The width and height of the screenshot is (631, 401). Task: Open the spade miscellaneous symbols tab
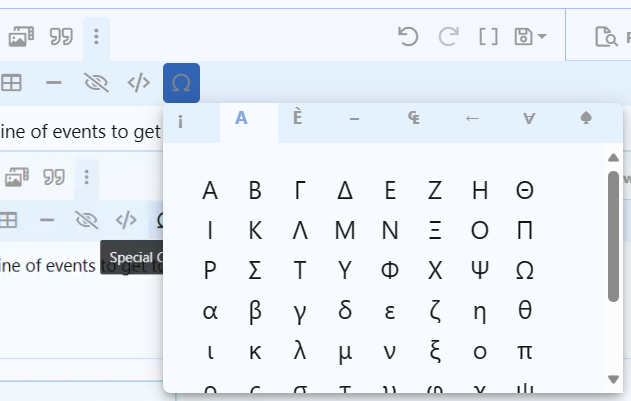586,119
